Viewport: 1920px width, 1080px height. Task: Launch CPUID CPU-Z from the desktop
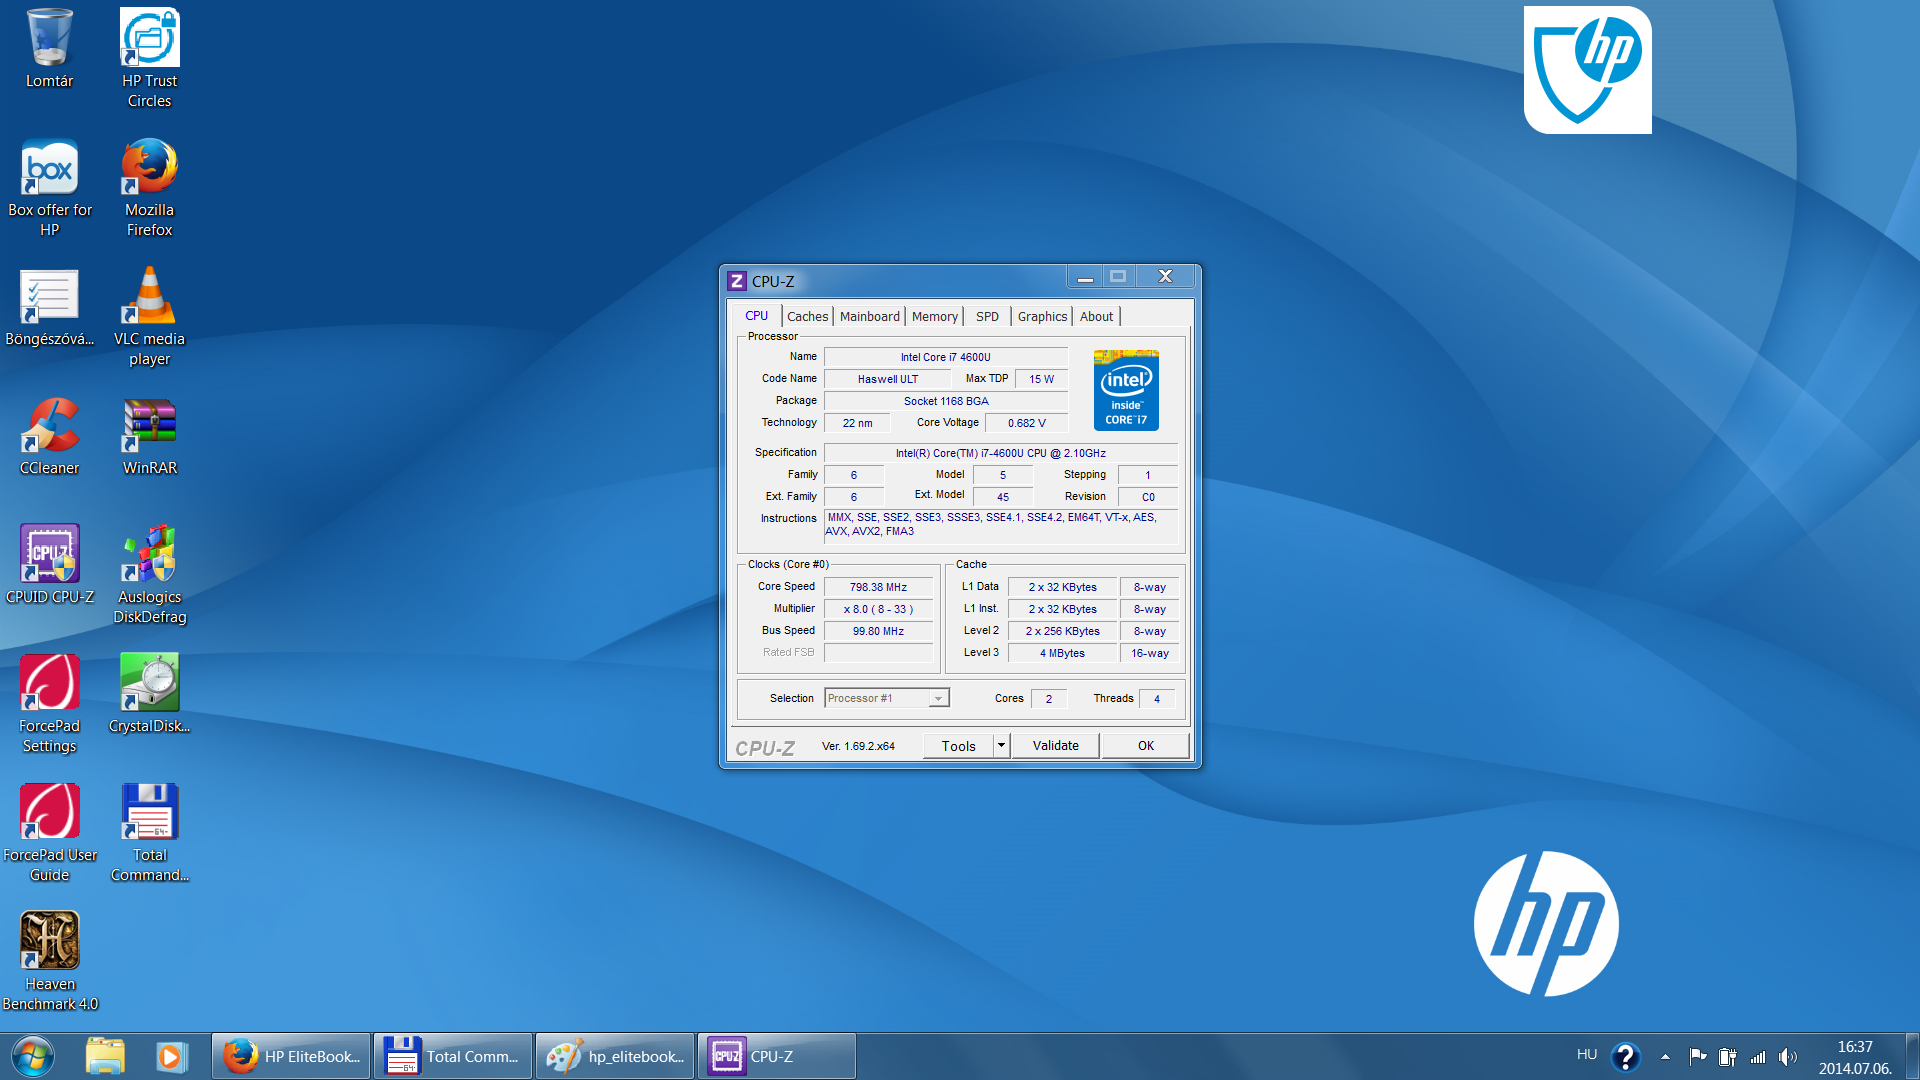pos(50,555)
